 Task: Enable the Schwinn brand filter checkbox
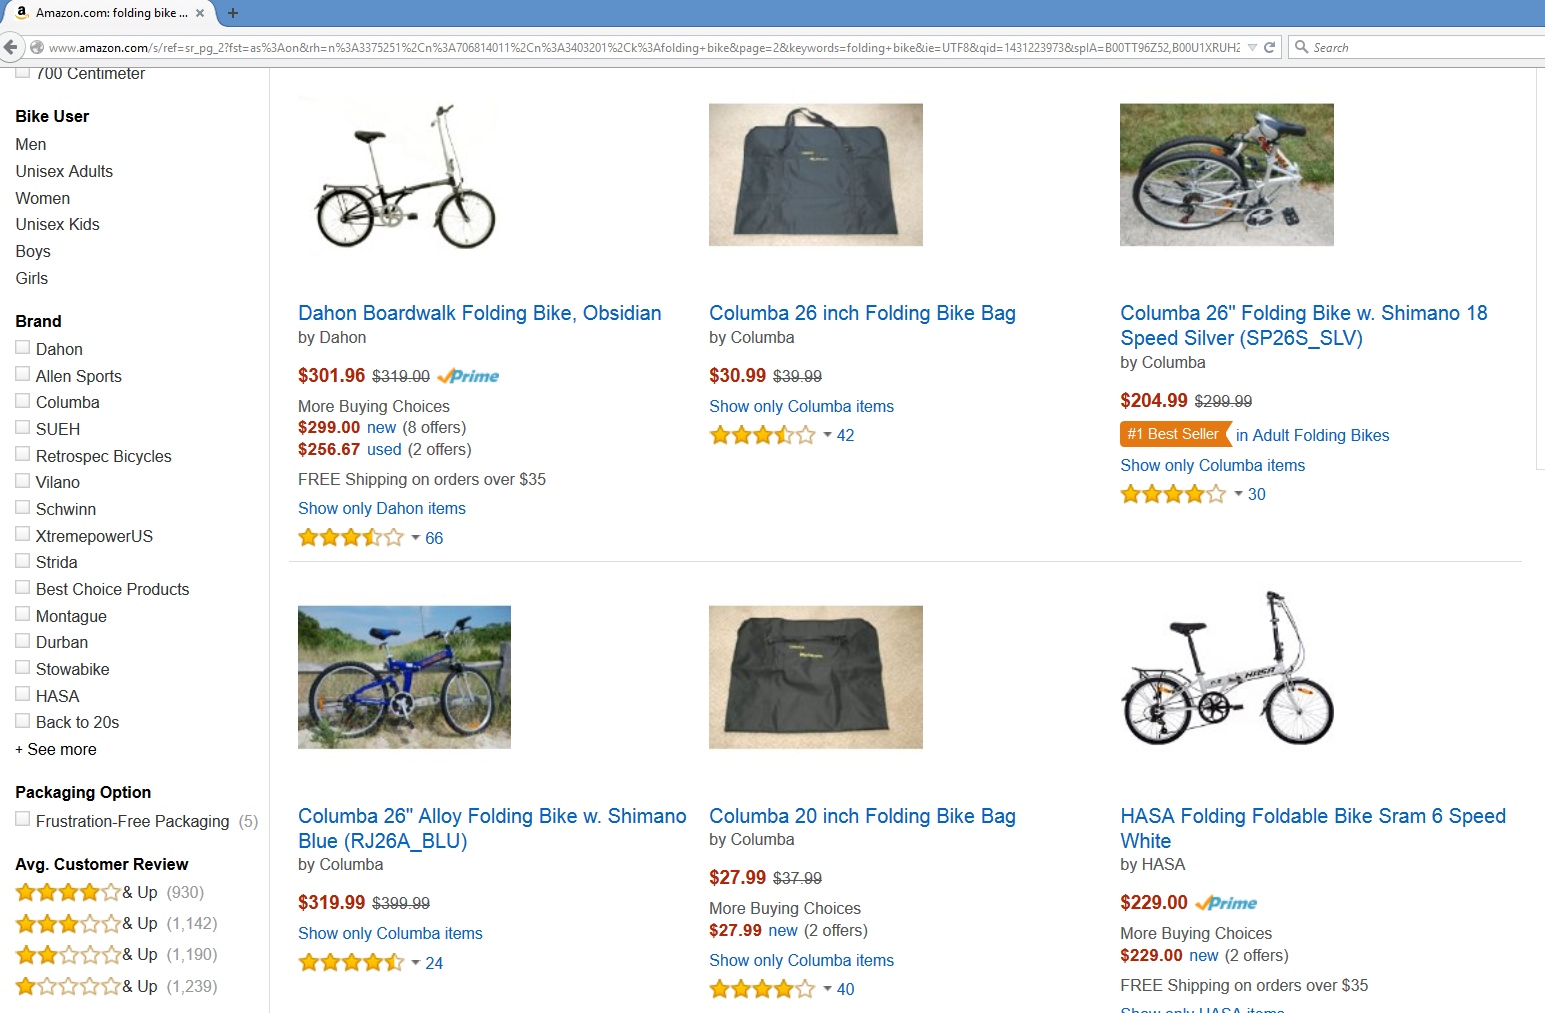pyautogui.click(x=22, y=508)
